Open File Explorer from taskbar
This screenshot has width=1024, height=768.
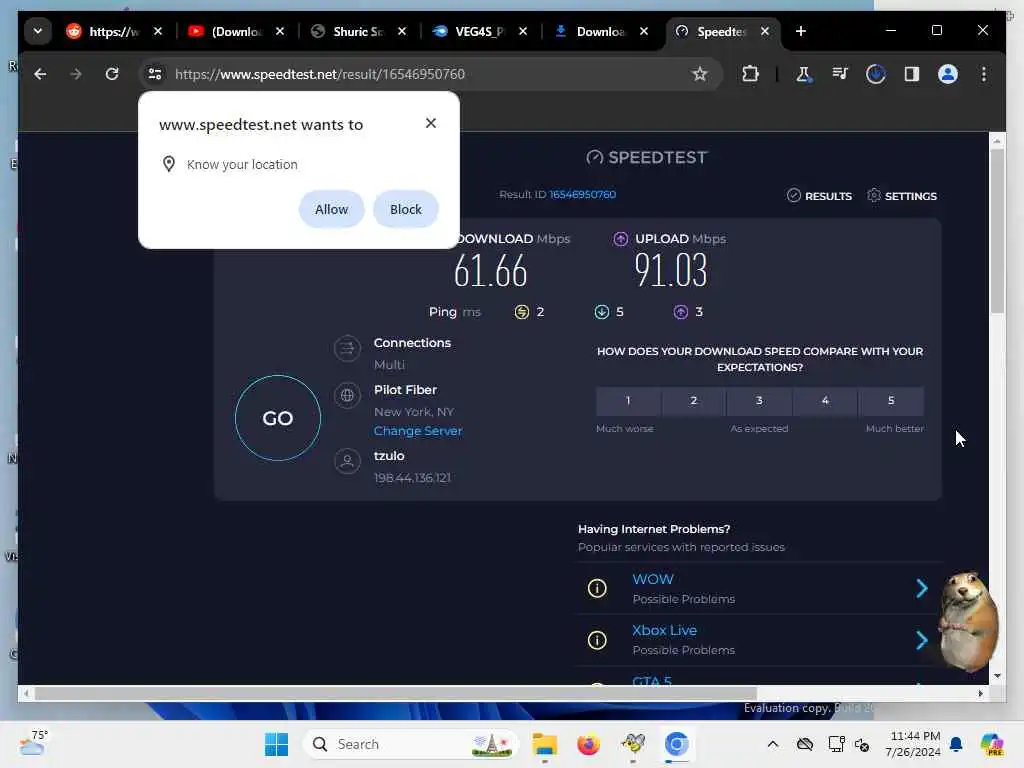pyautogui.click(x=544, y=744)
